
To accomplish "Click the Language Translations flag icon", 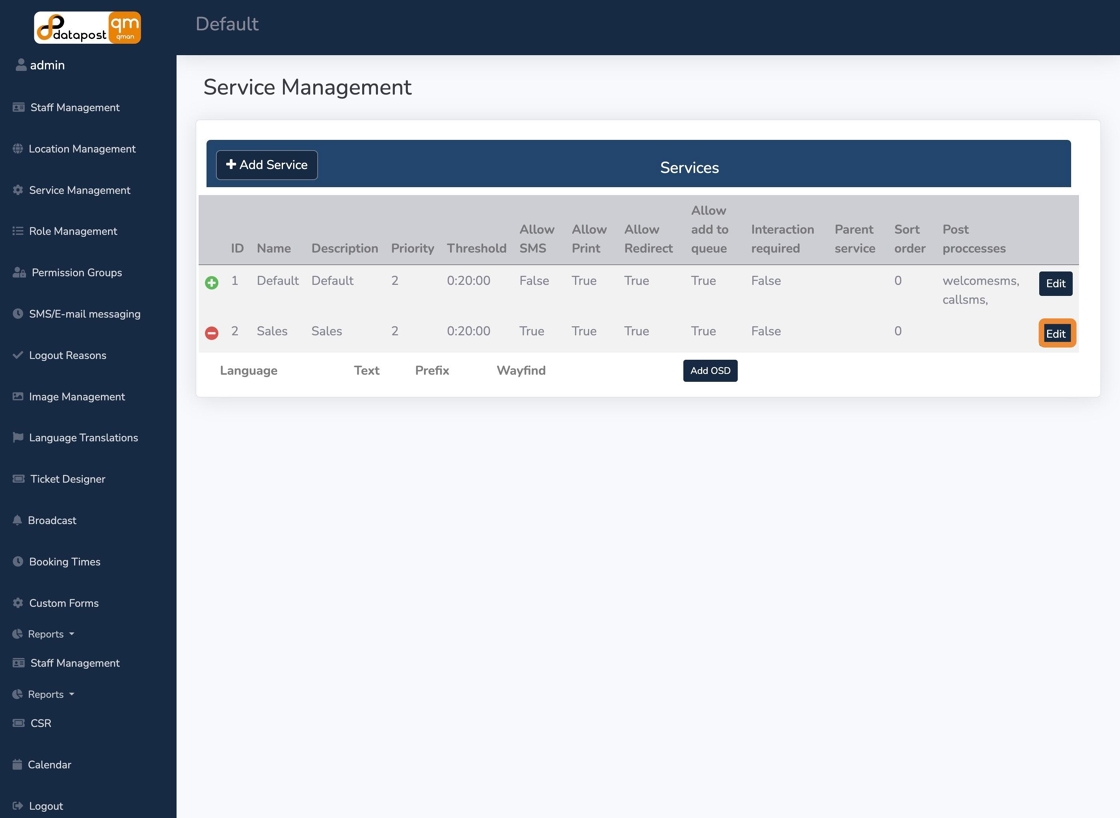I will [18, 437].
